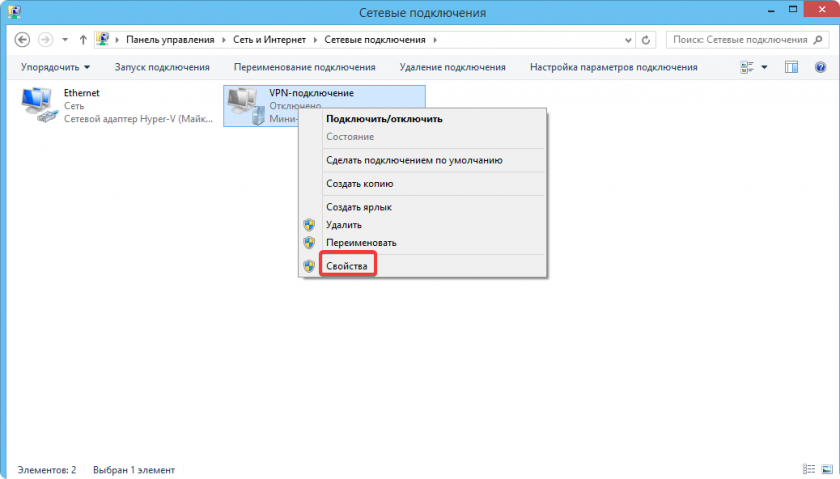
Task: Click Создать ярлык in the context menu
Action: tap(358, 207)
